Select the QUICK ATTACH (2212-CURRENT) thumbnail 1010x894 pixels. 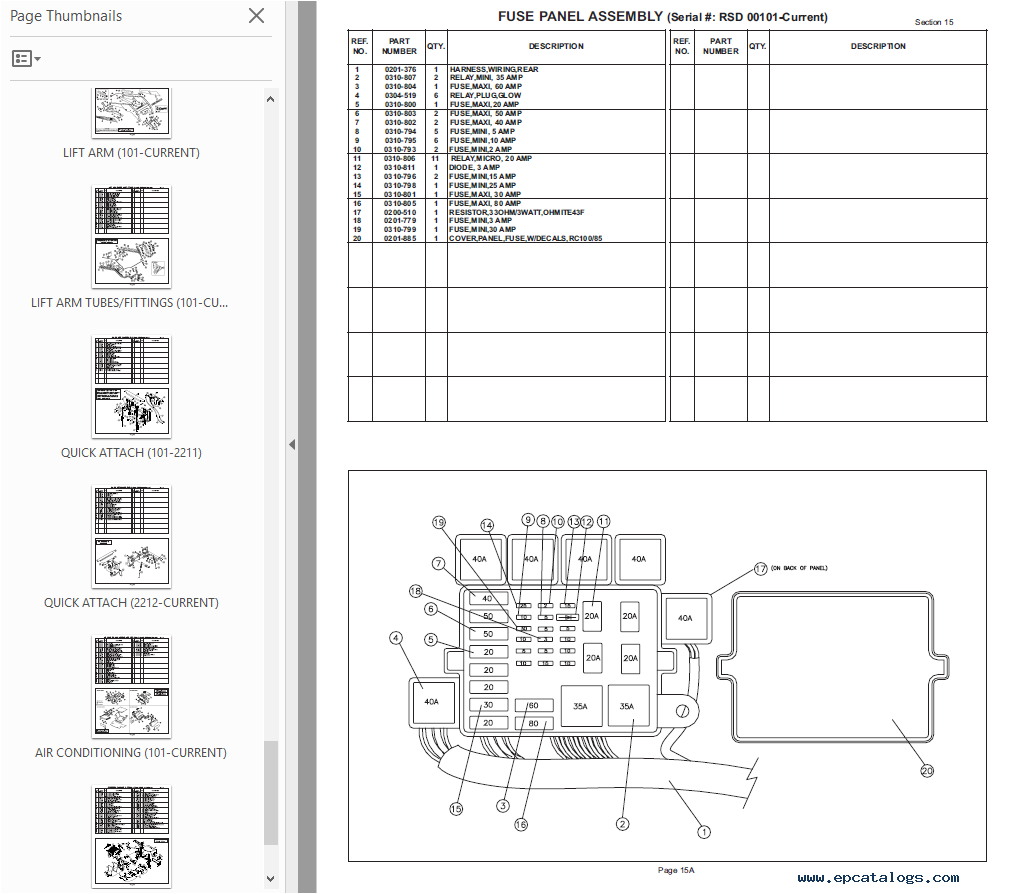(131, 536)
